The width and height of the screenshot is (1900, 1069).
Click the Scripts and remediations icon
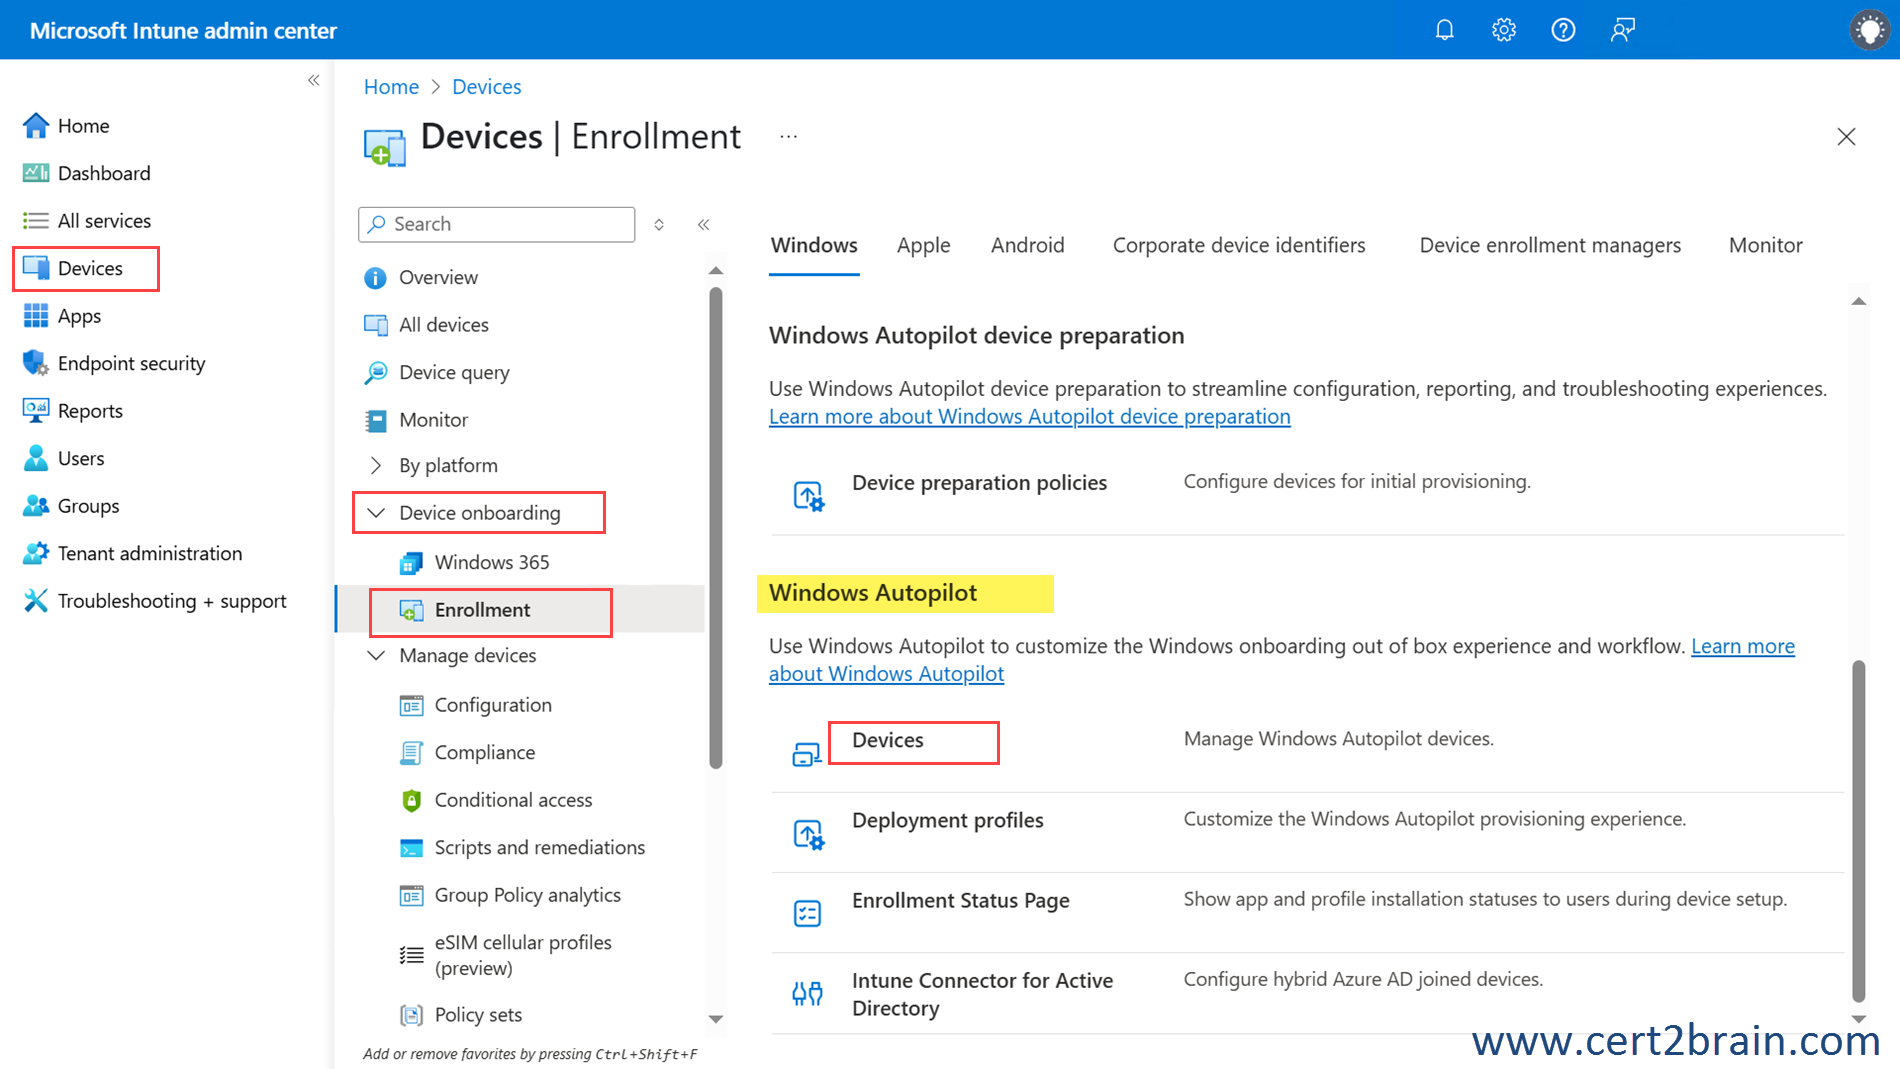411,848
